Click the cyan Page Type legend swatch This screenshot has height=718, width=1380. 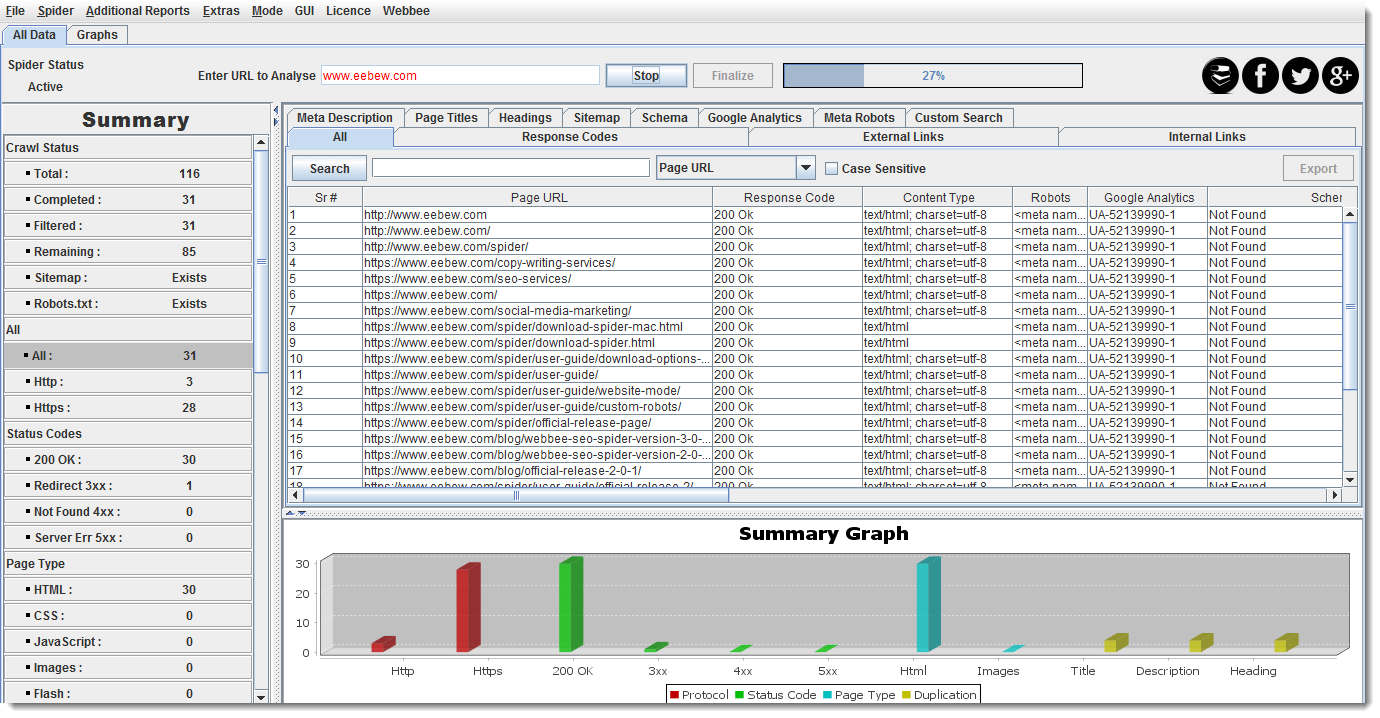pyautogui.click(x=828, y=695)
